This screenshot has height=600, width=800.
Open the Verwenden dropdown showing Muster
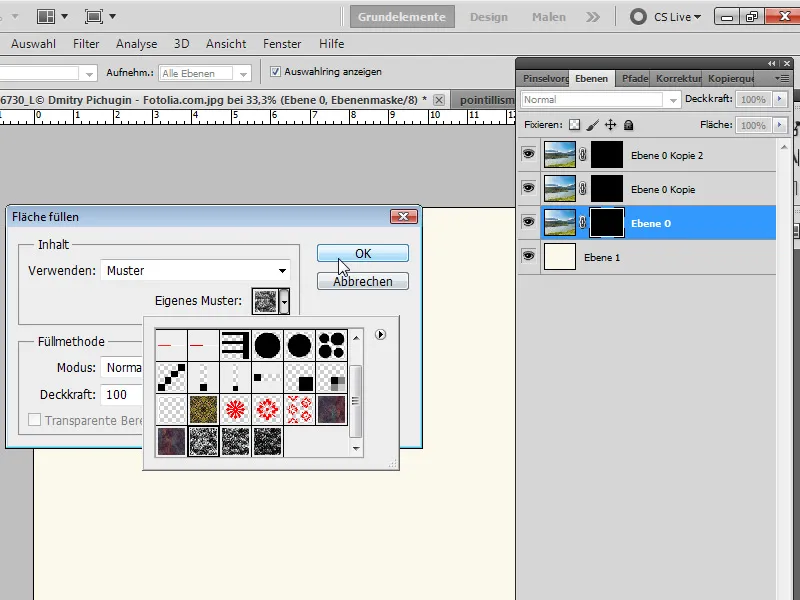tap(196, 270)
